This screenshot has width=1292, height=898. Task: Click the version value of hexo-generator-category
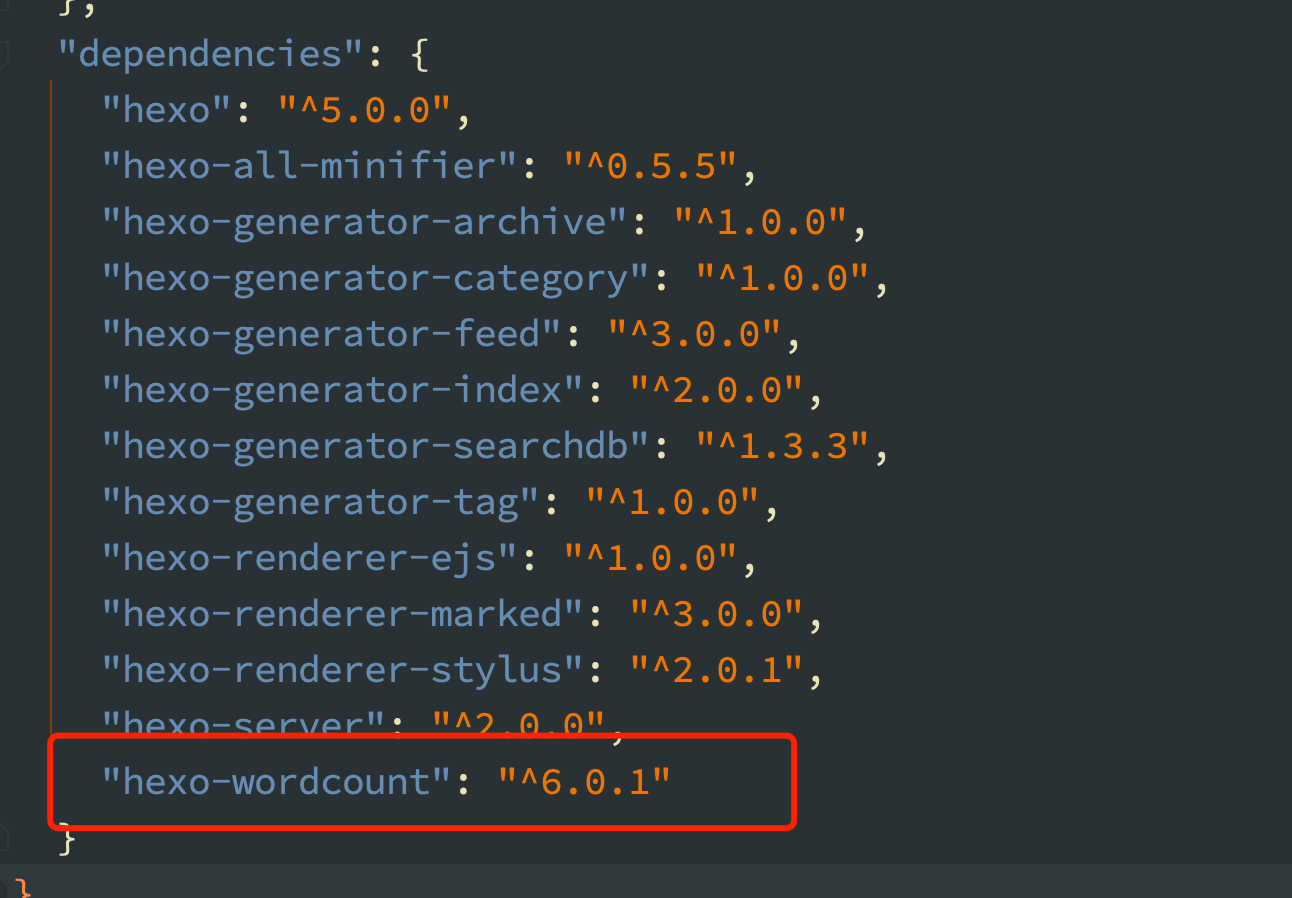(784, 277)
